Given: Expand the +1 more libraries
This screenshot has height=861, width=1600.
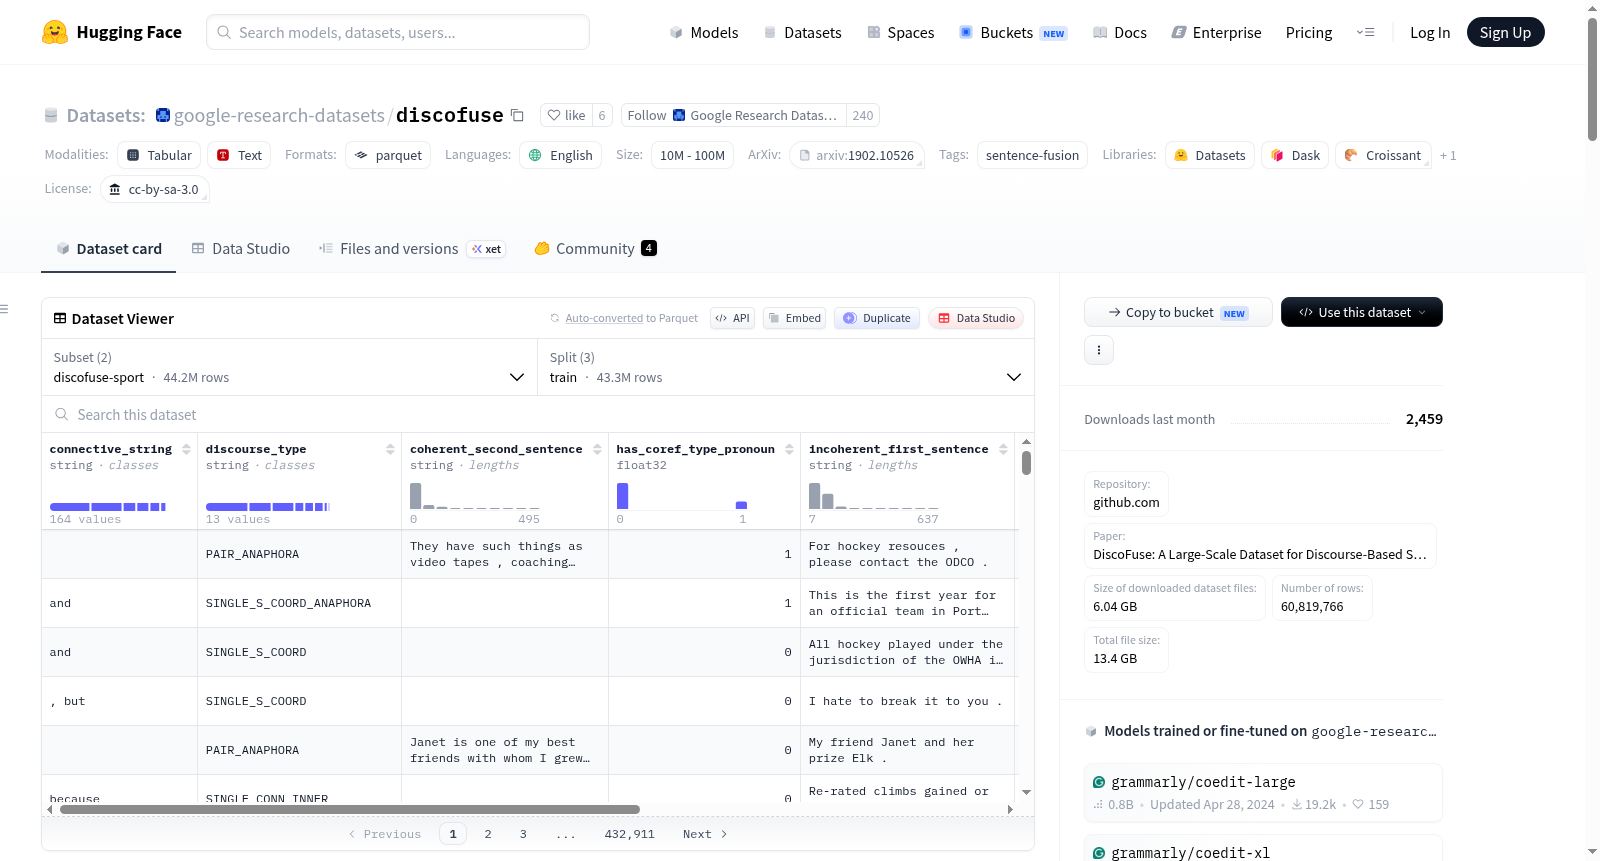Looking at the screenshot, I should click(x=1448, y=155).
